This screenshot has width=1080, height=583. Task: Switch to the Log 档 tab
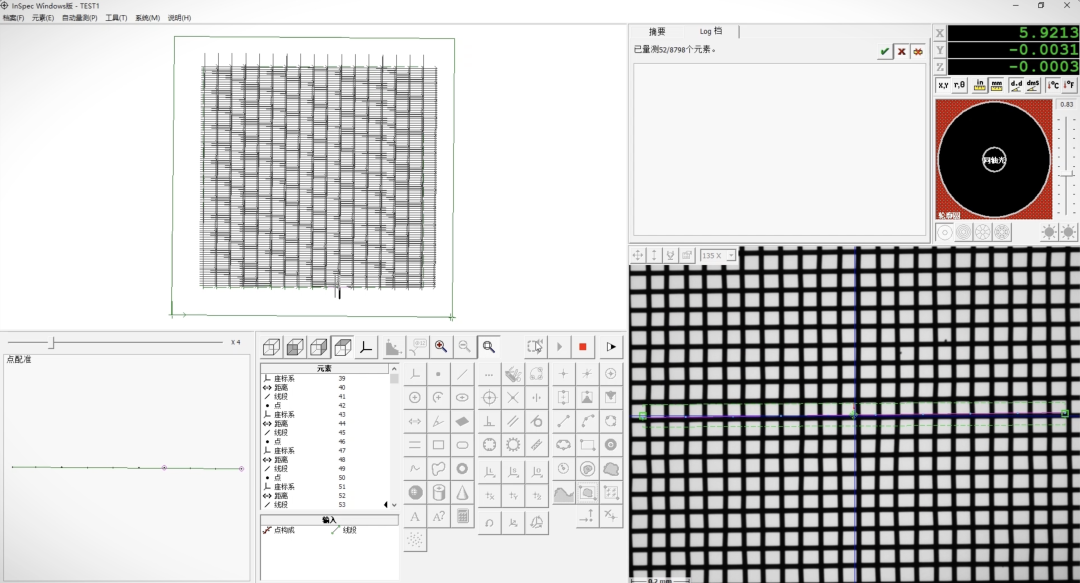tap(711, 32)
